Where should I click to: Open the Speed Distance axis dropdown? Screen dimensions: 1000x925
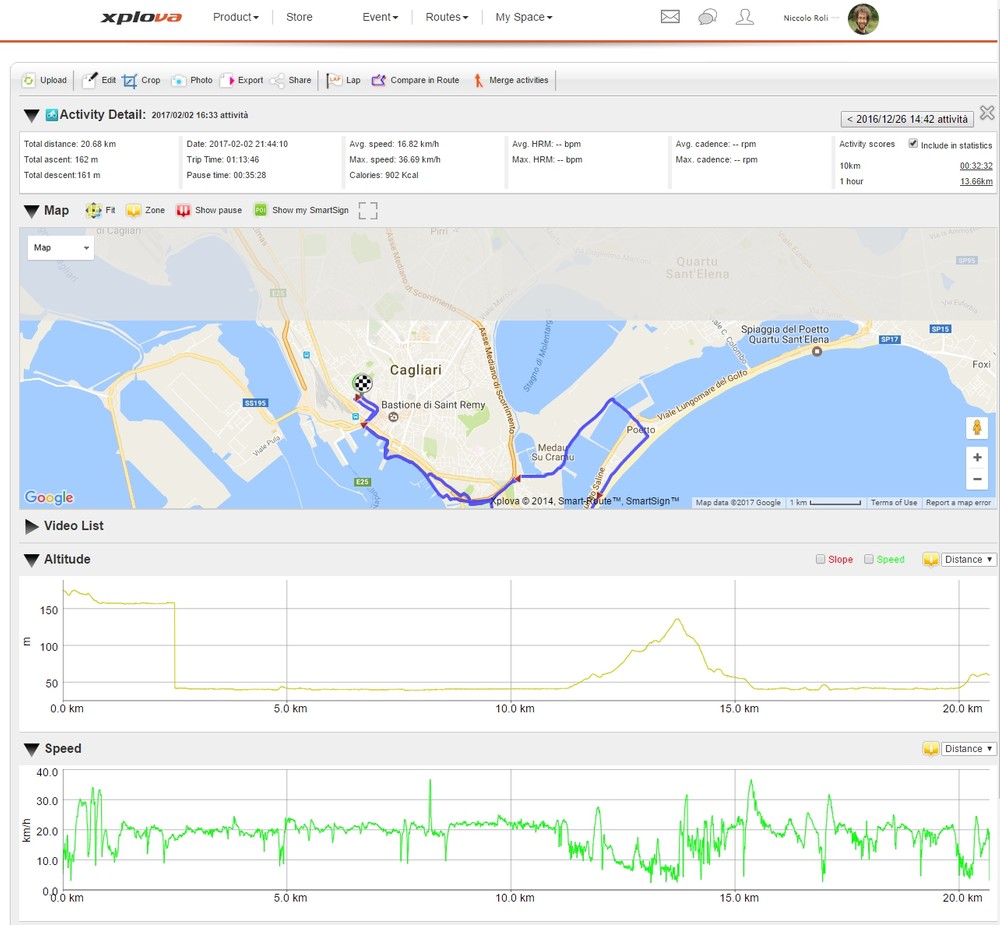[x=968, y=748]
